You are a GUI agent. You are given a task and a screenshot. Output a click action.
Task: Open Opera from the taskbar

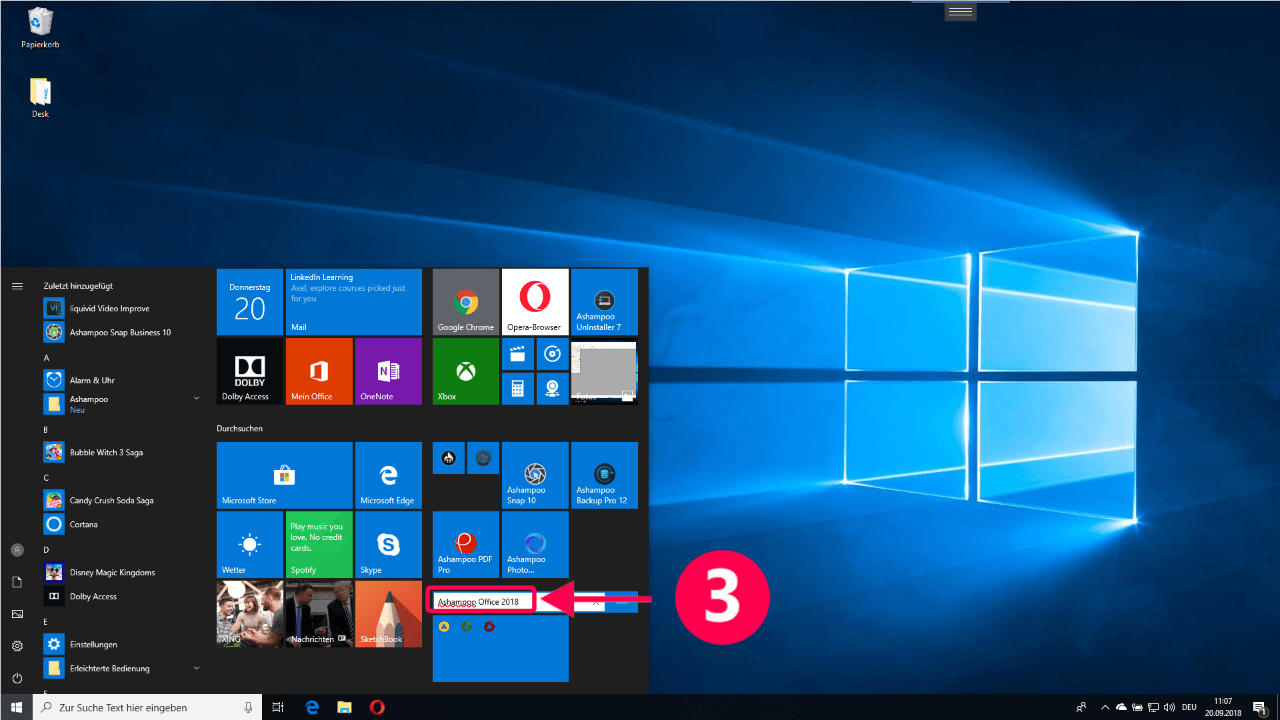click(x=377, y=707)
